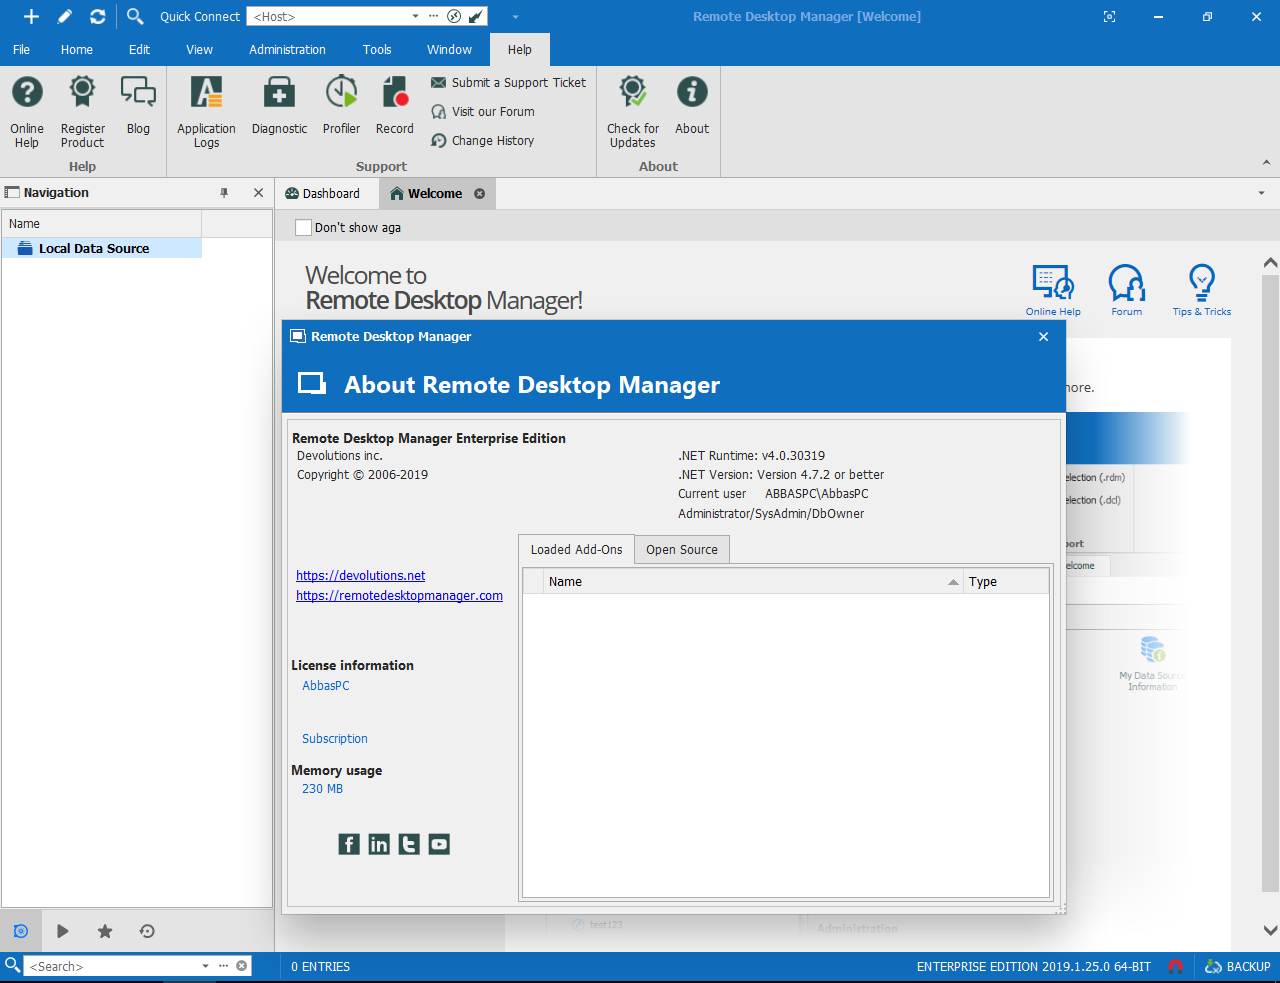Viewport: 1280px width, 983px height.
Task: Switch to the Dashboard tab
Action: [322, 194]
